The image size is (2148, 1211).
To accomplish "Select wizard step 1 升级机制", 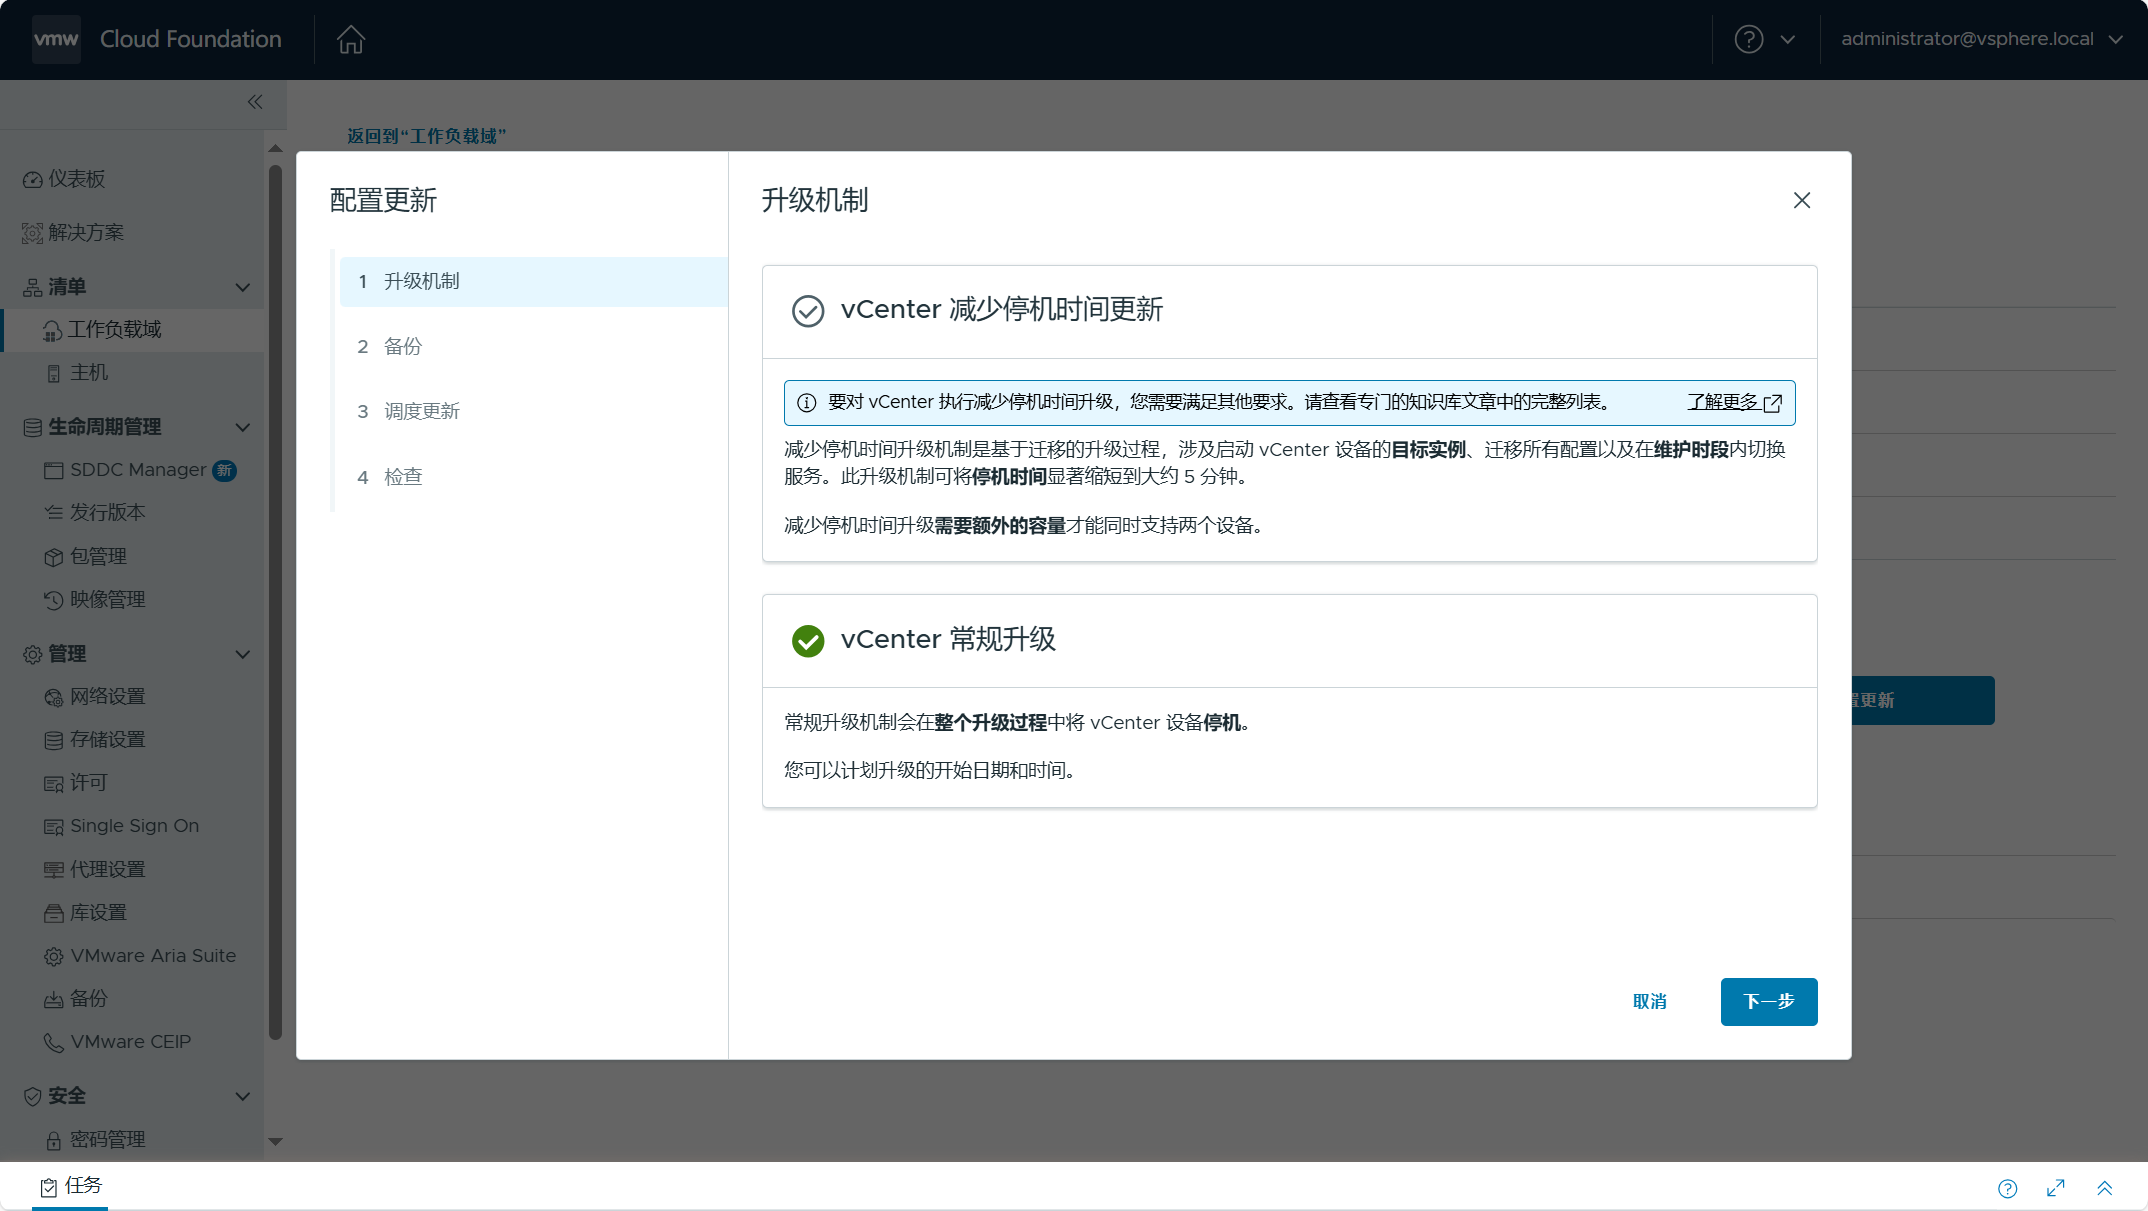I will pyautogui.click(x=534, y=282).
